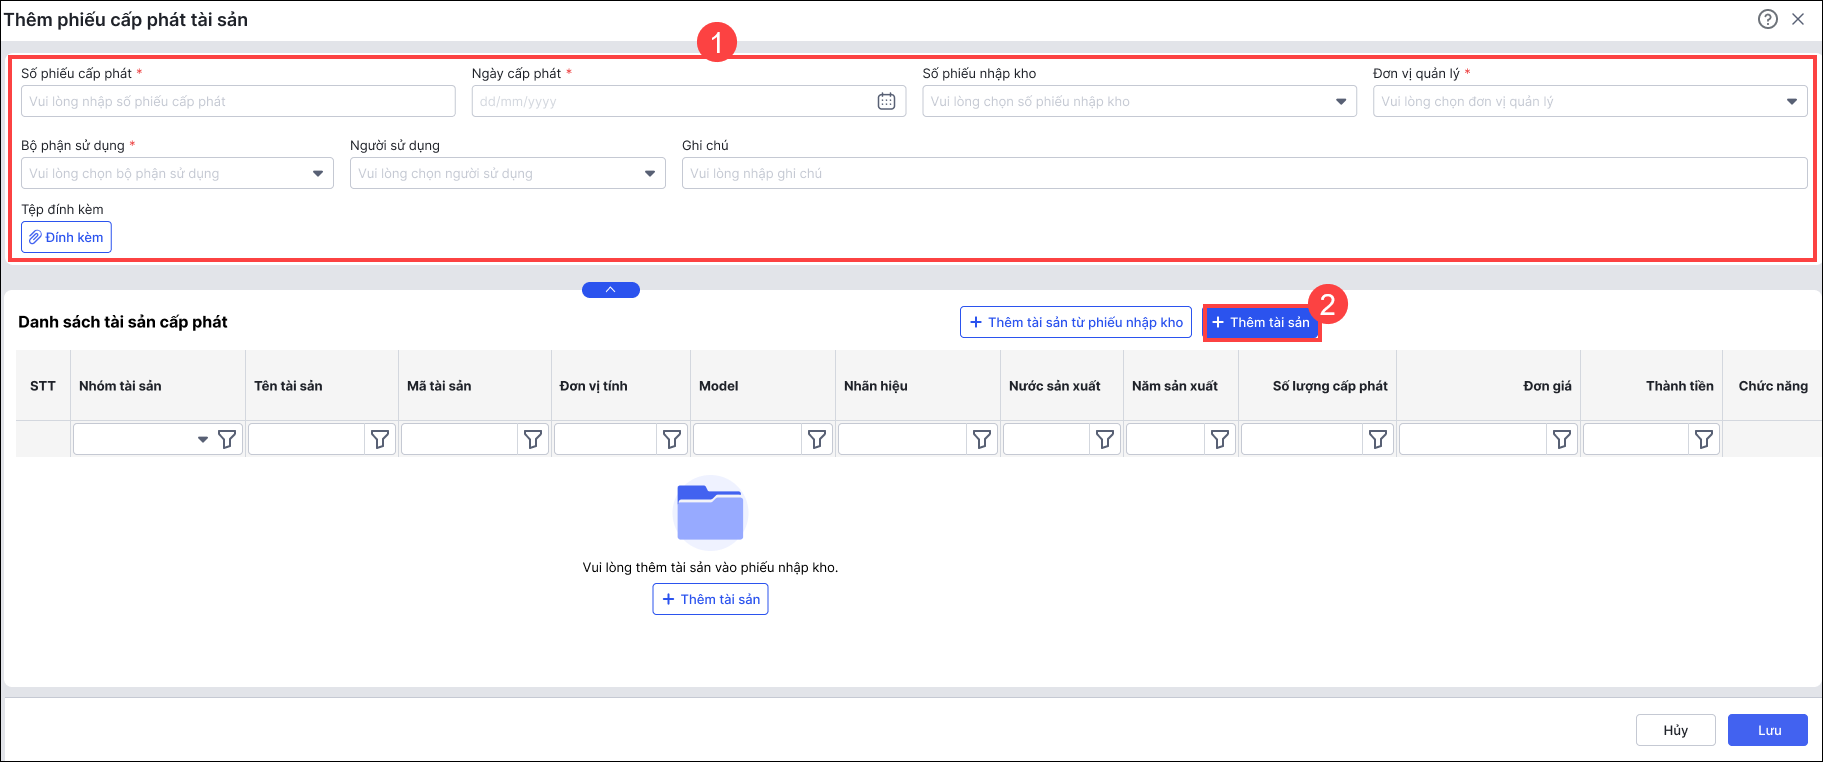Click filter icon in Thành tiền column
1823x762 pixels.
1704,439
